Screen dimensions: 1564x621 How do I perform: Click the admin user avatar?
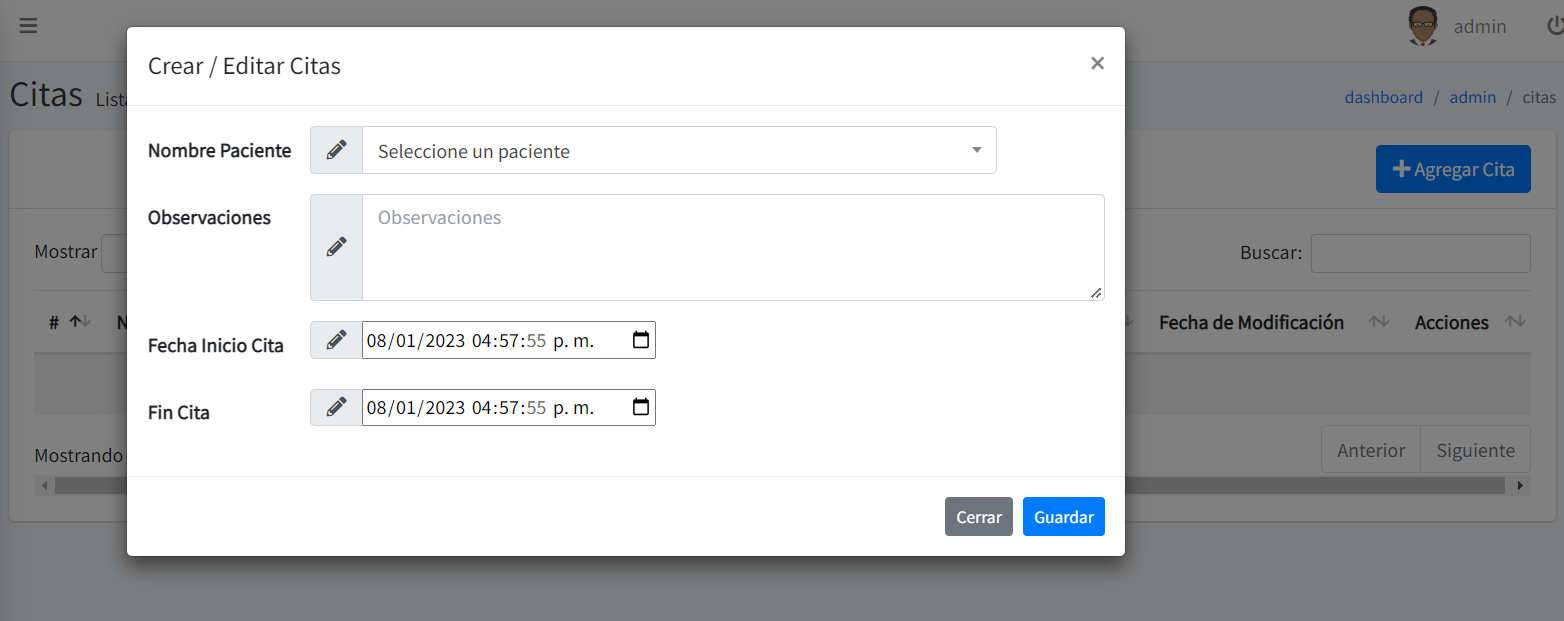(x=1423, y=27)
